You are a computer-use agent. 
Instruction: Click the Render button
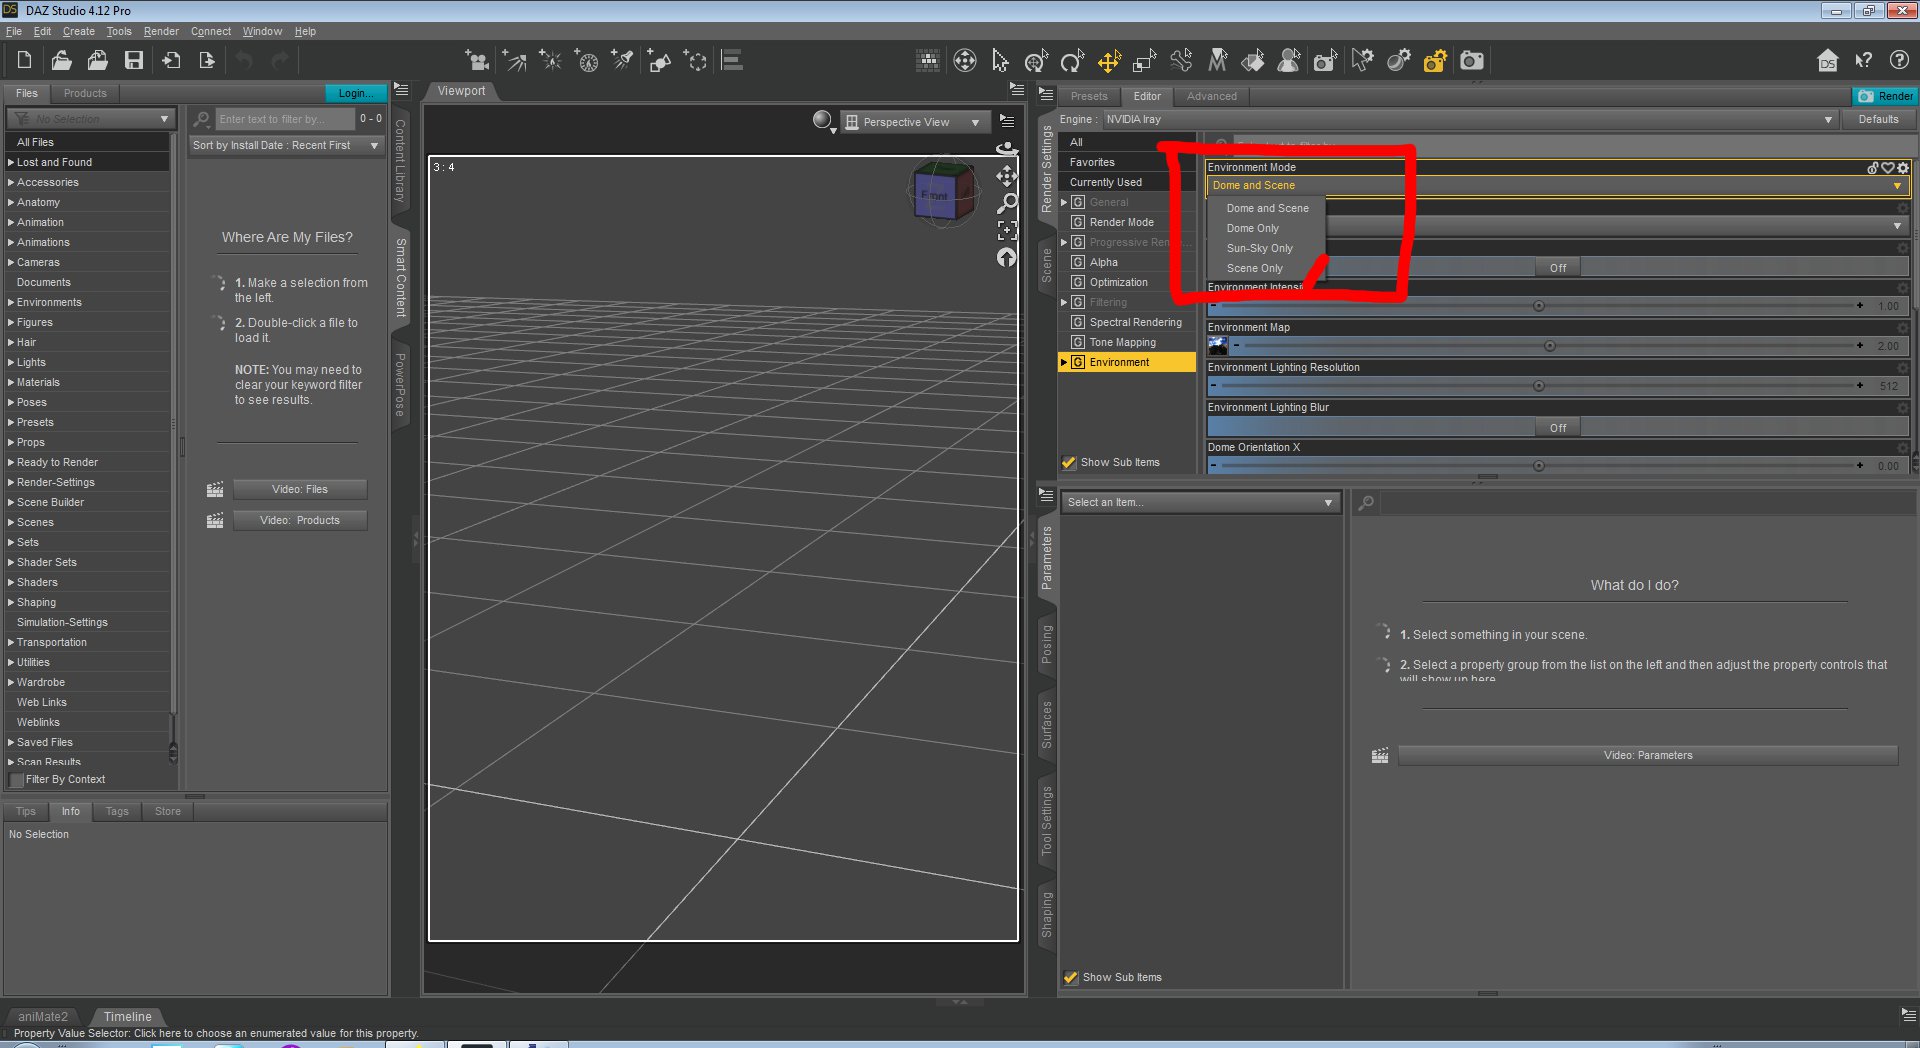(1885, 96)
